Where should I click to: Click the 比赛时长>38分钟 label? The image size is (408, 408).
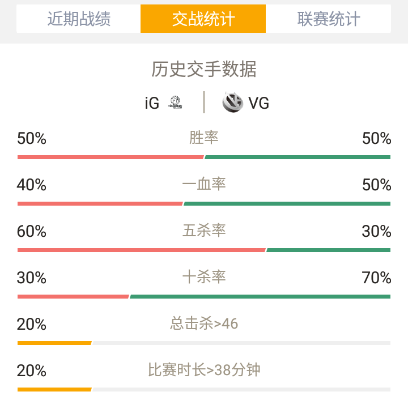(204, 370)
